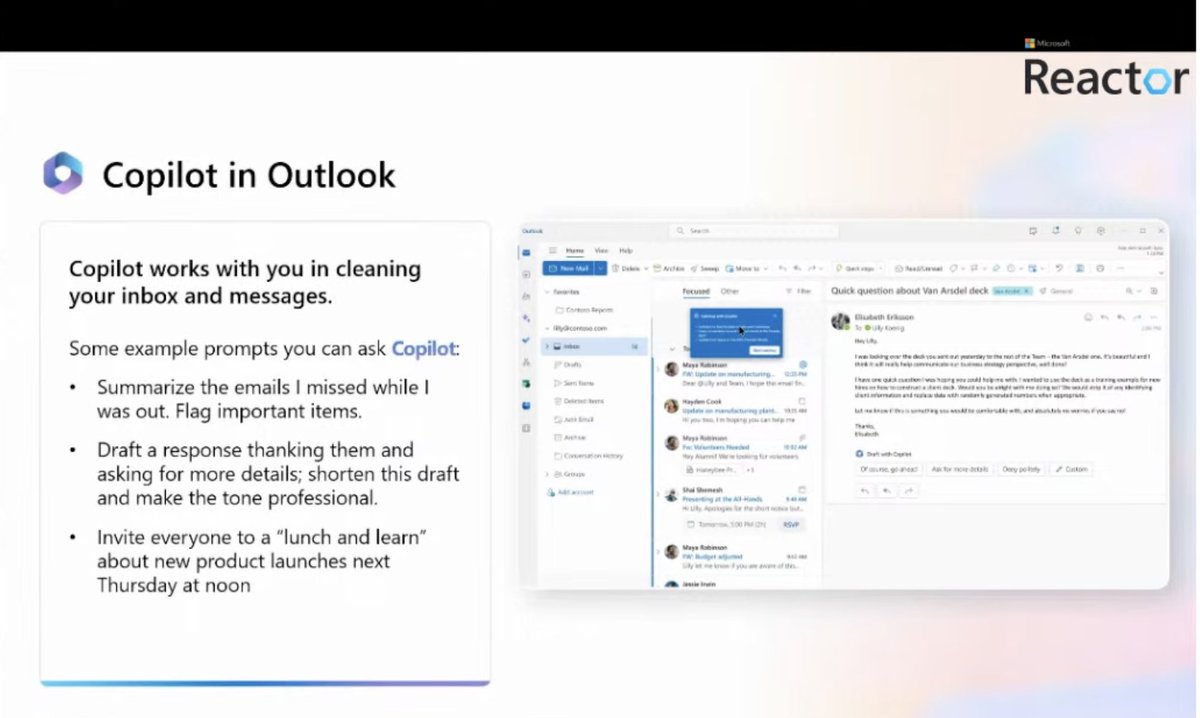The width and height of the screenshot is (1200, 718).
Task: Click the Tips lightbulb in Outlook title bar
Action: point(1078,230)
